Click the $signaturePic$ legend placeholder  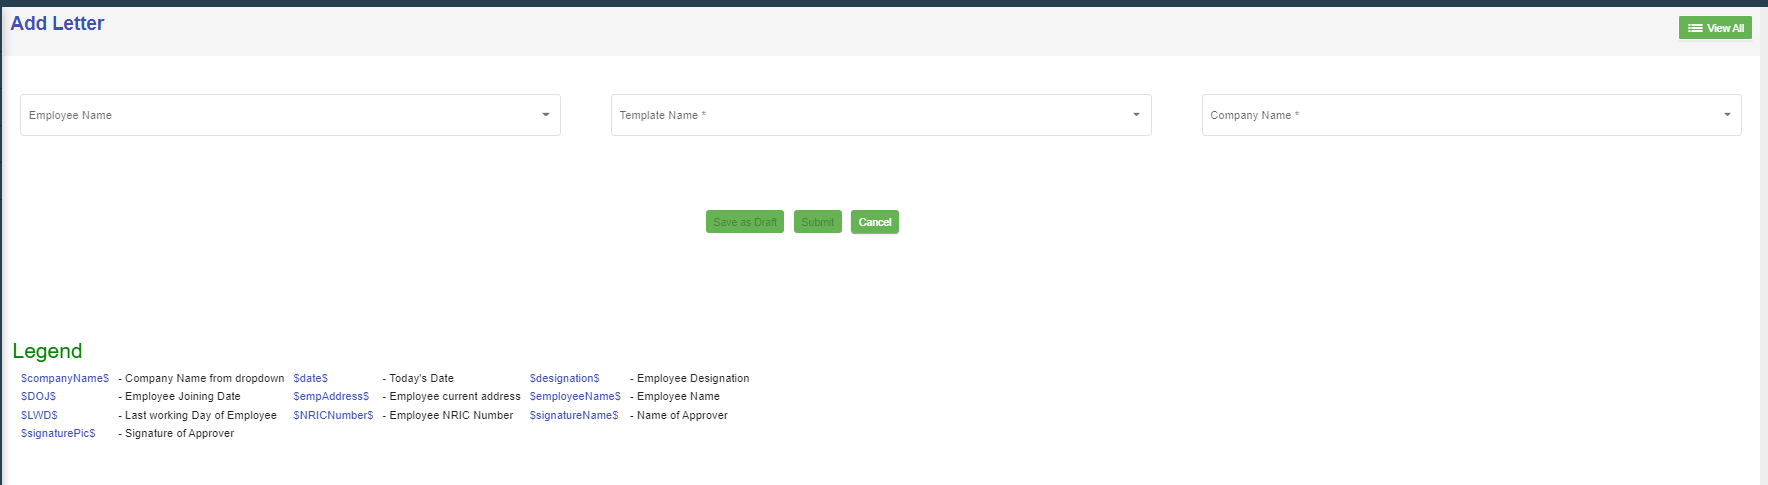[x=58, y=433]
